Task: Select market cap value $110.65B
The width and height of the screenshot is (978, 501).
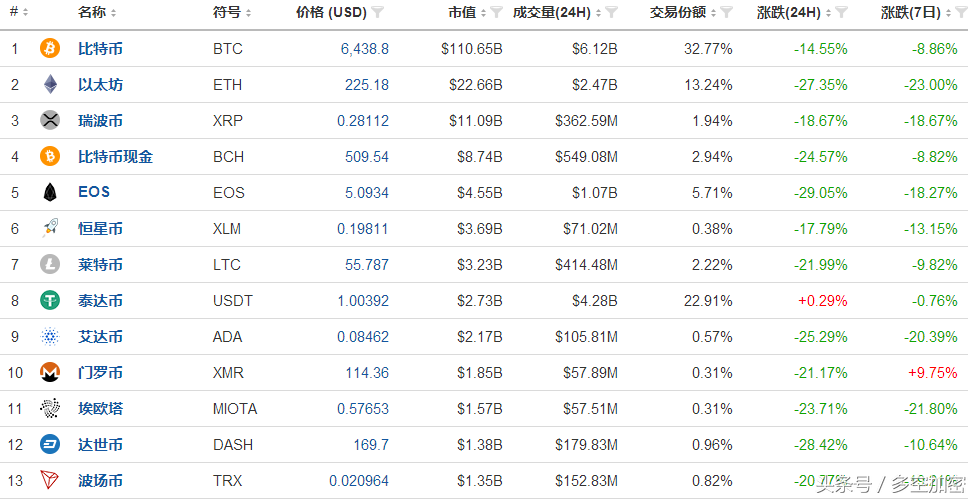Action: click(472, 49)
